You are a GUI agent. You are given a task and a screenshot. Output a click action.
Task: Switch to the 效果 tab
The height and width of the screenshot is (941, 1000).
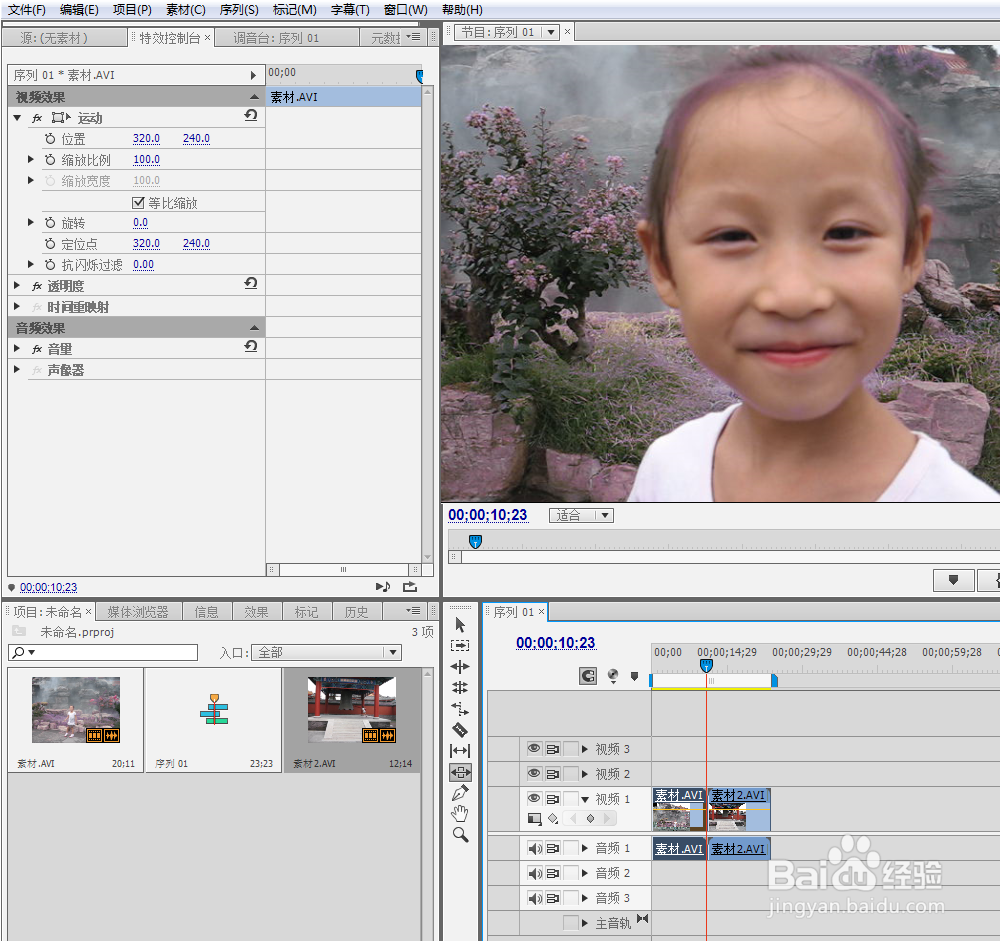click(x=256, y=612)
